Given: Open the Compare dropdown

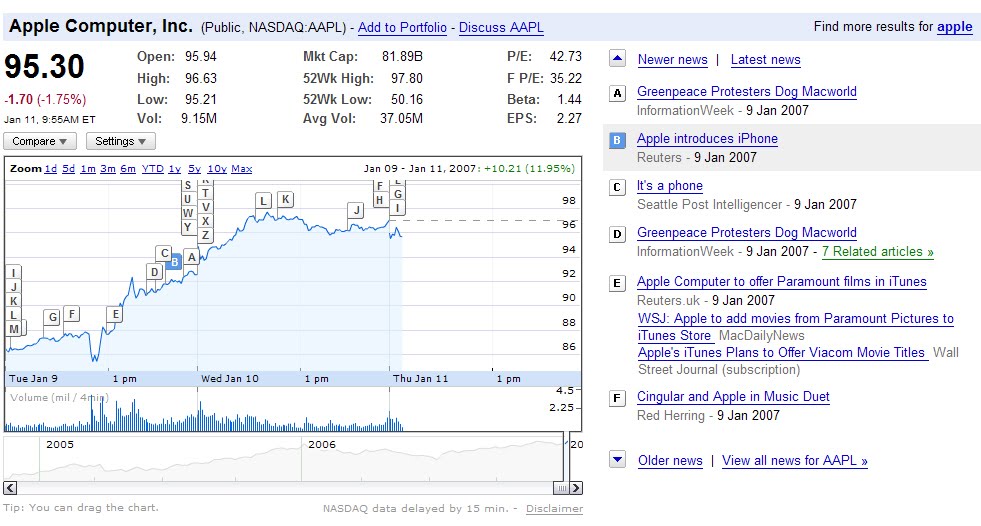Looking at the screenshot, I should point(40,141).
